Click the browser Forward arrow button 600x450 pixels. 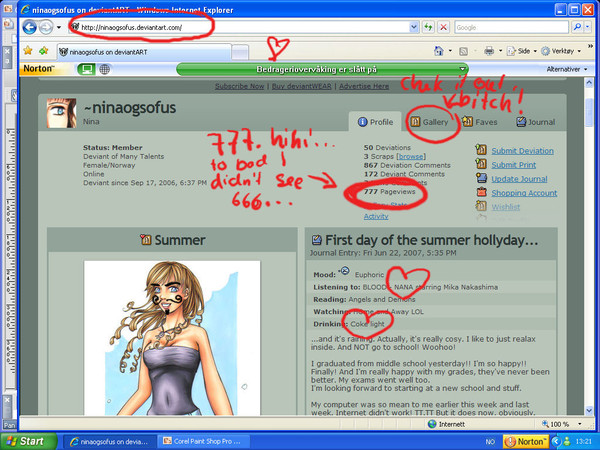[46, 27]
